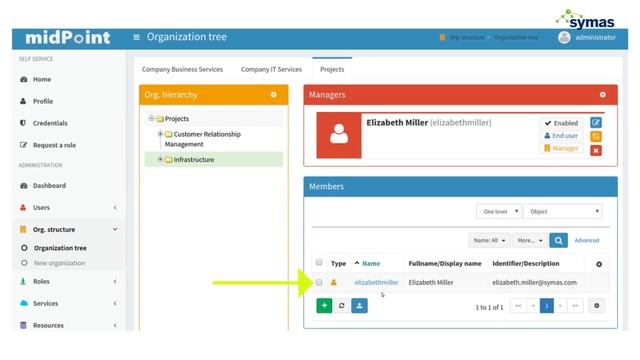Screen dimensions: 640x360
Task: Select the Organization tree radio item
Action: pyautogui.click(x=24, y=248)
